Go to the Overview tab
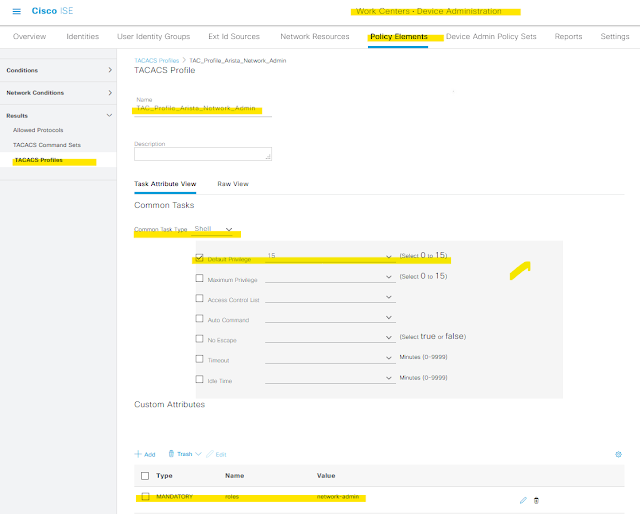 [x=29, y=36]
